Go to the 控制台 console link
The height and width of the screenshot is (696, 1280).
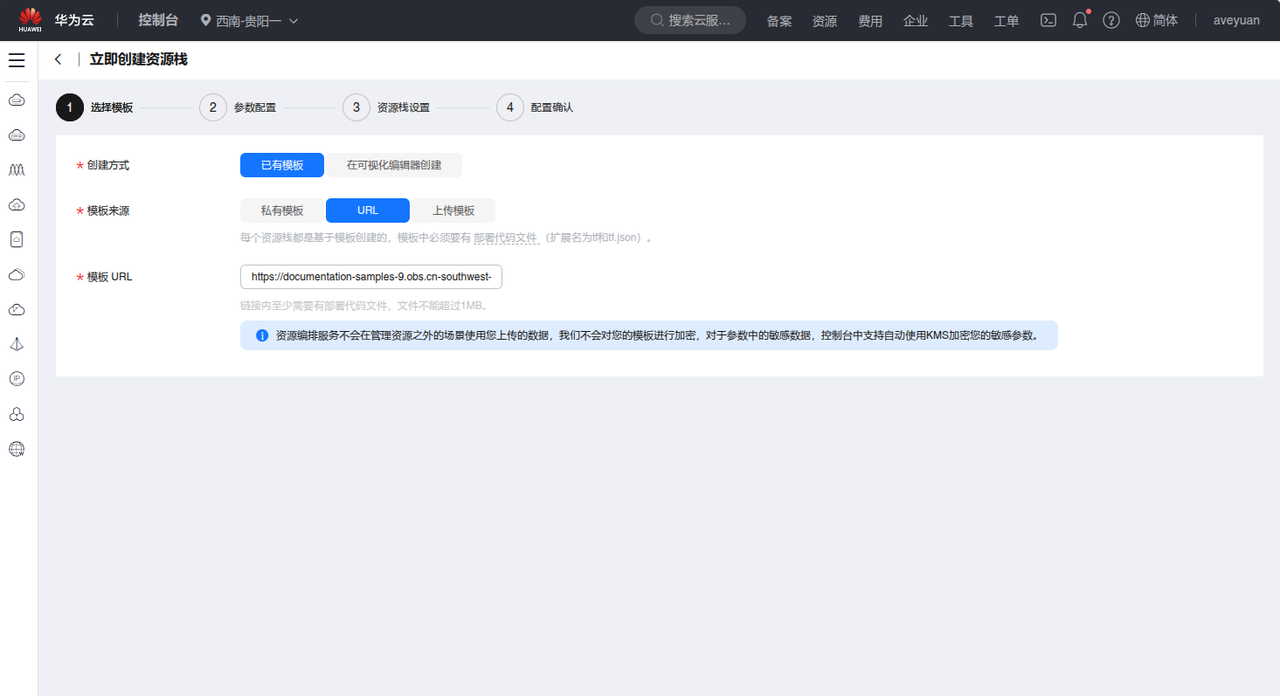158,20
